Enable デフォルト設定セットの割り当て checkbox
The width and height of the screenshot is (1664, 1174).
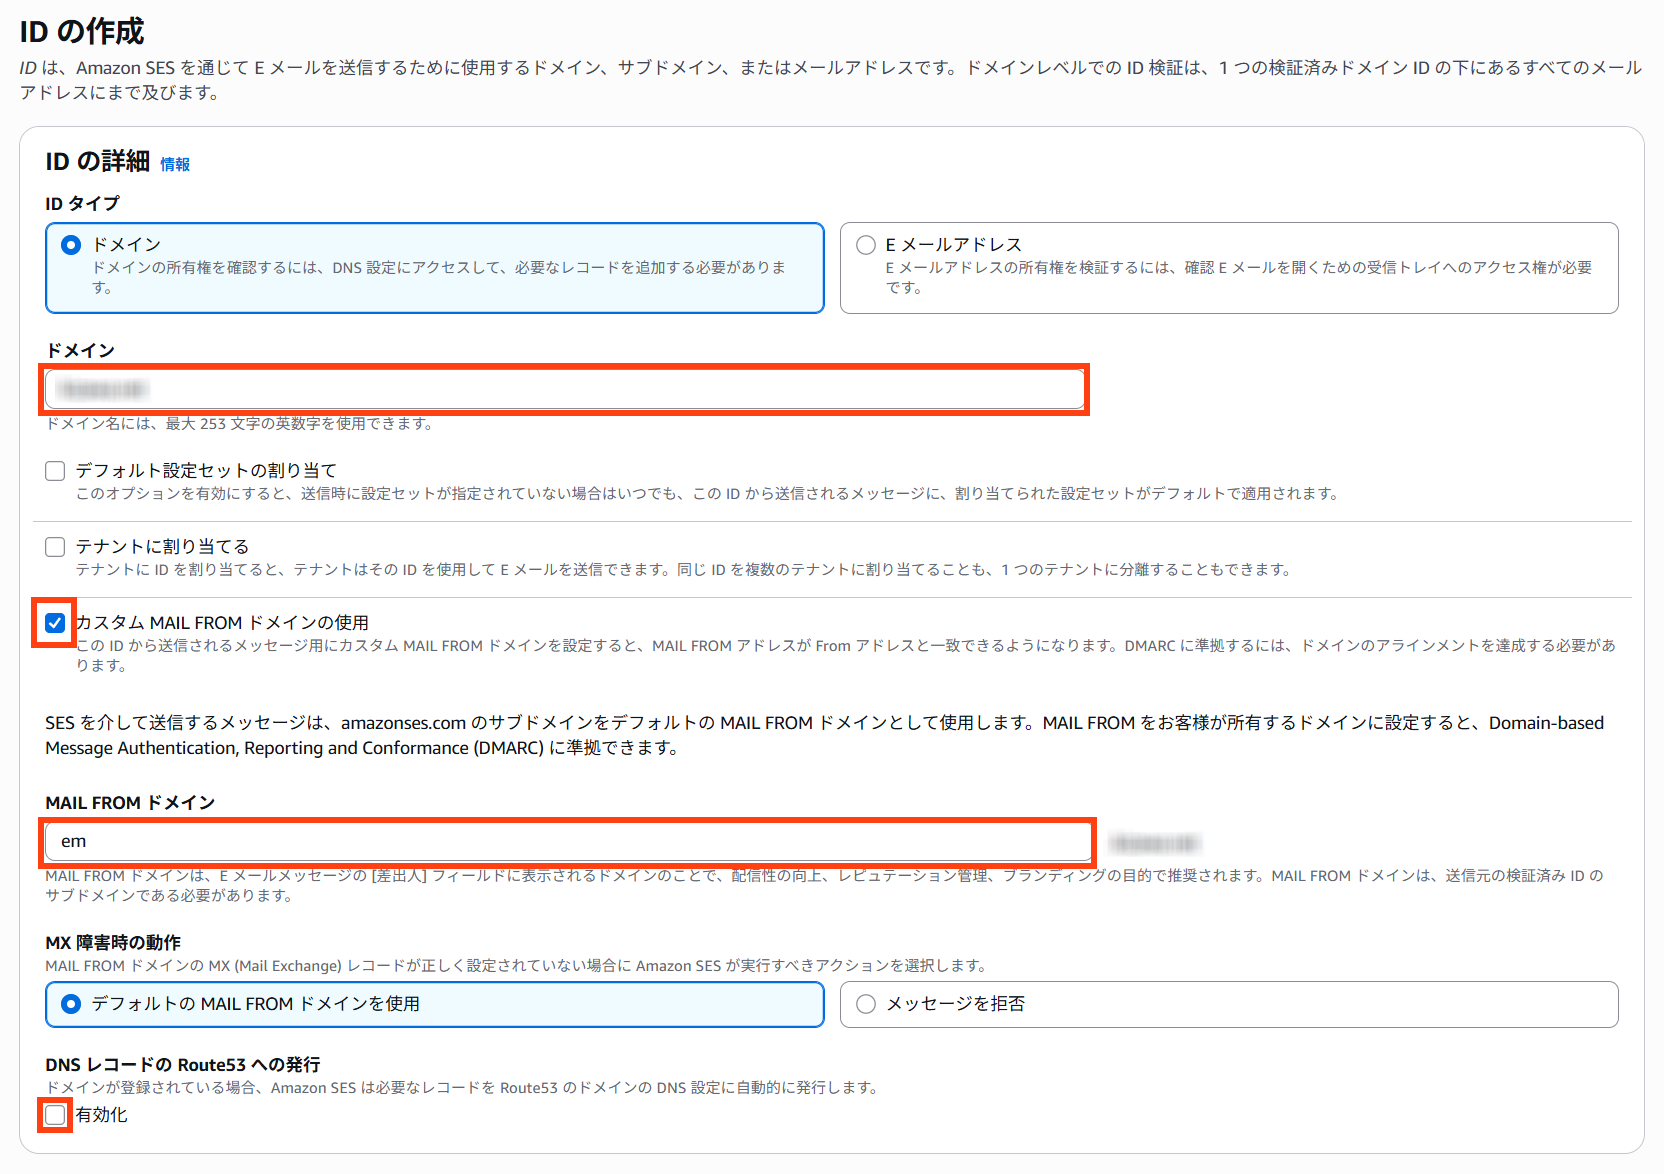coord(55,471)
